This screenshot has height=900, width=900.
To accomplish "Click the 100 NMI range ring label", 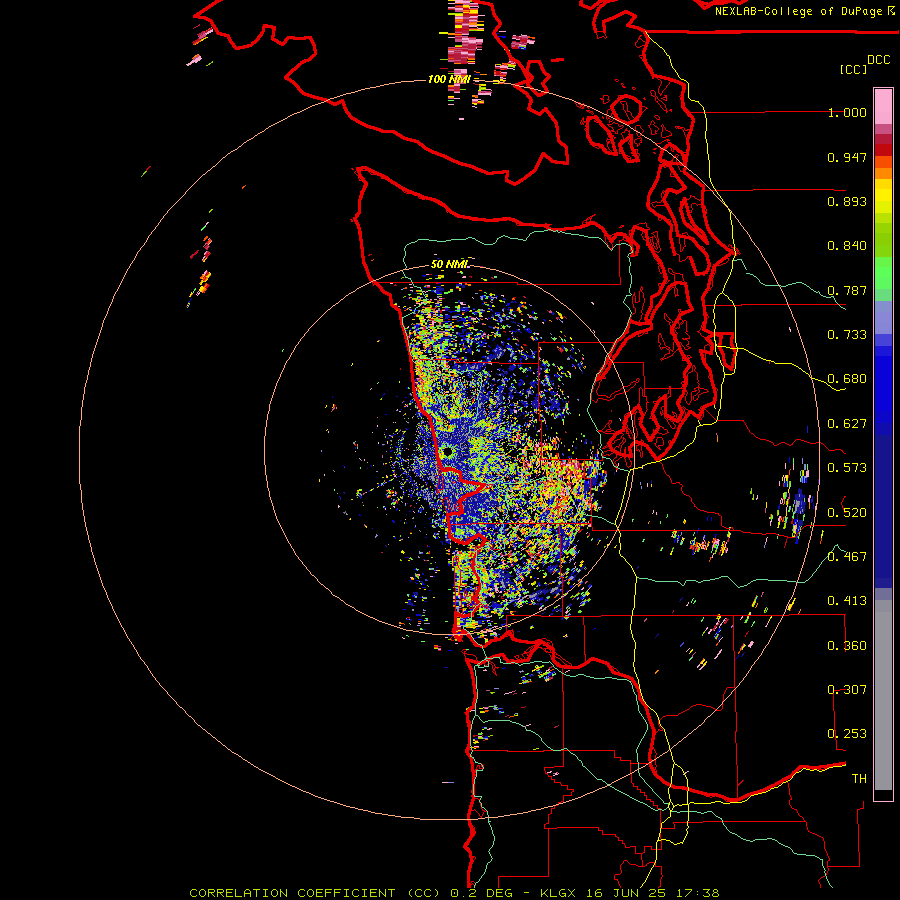I will (449, 79).
